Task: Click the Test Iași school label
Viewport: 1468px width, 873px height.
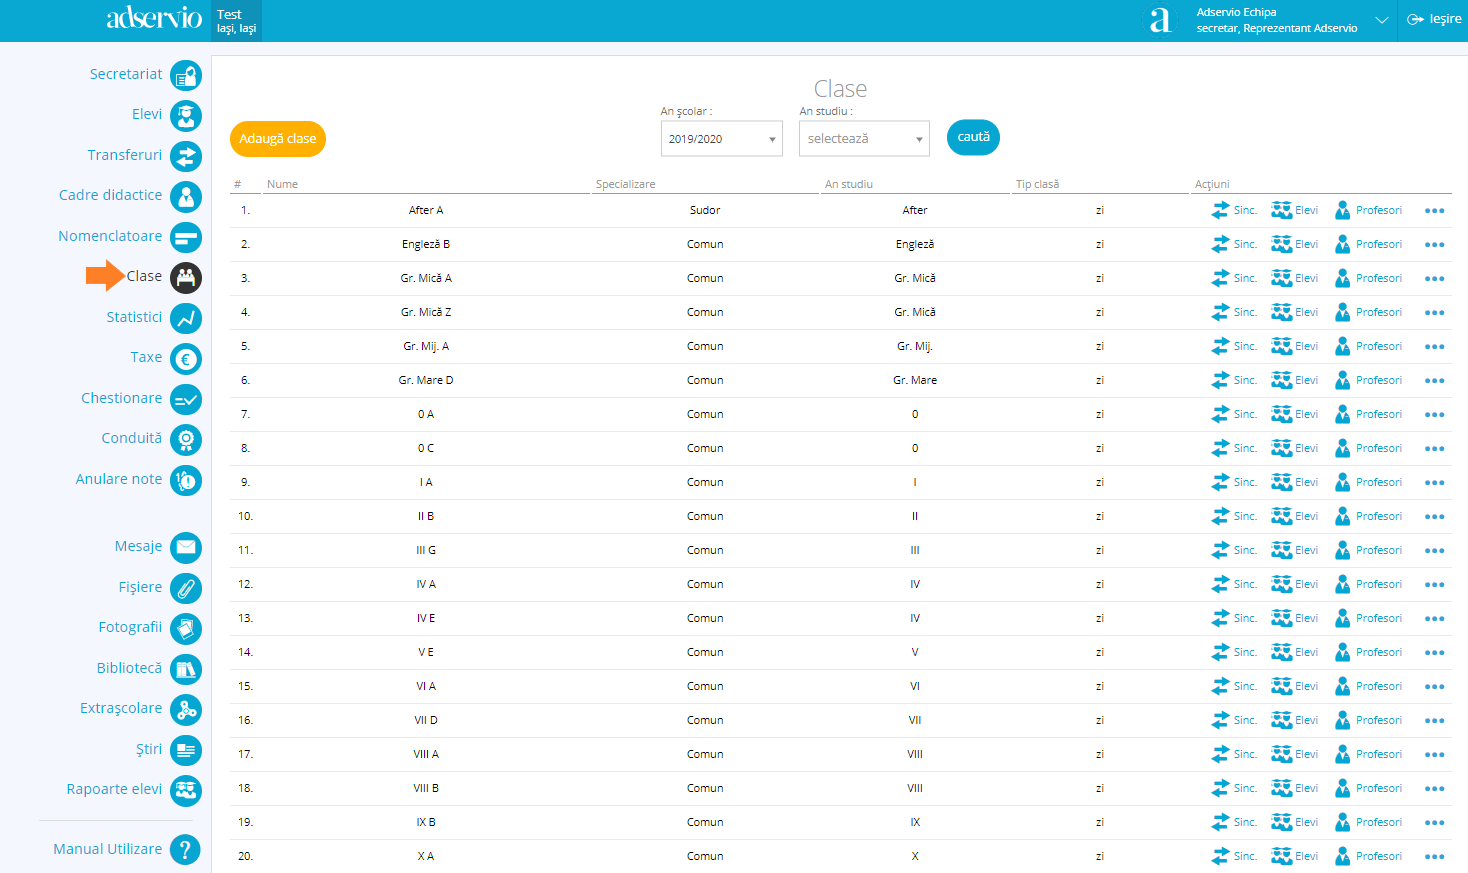Action: [237, 21]
